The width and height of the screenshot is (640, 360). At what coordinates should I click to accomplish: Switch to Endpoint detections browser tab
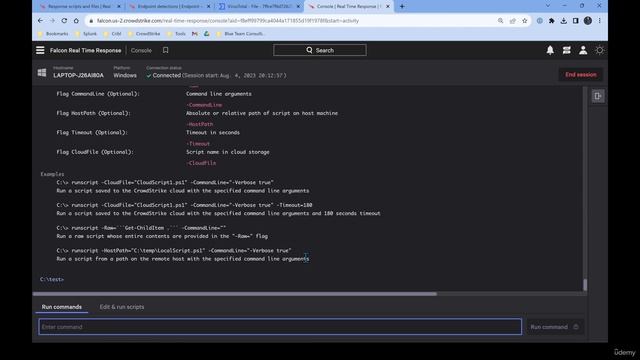(169, 7)
